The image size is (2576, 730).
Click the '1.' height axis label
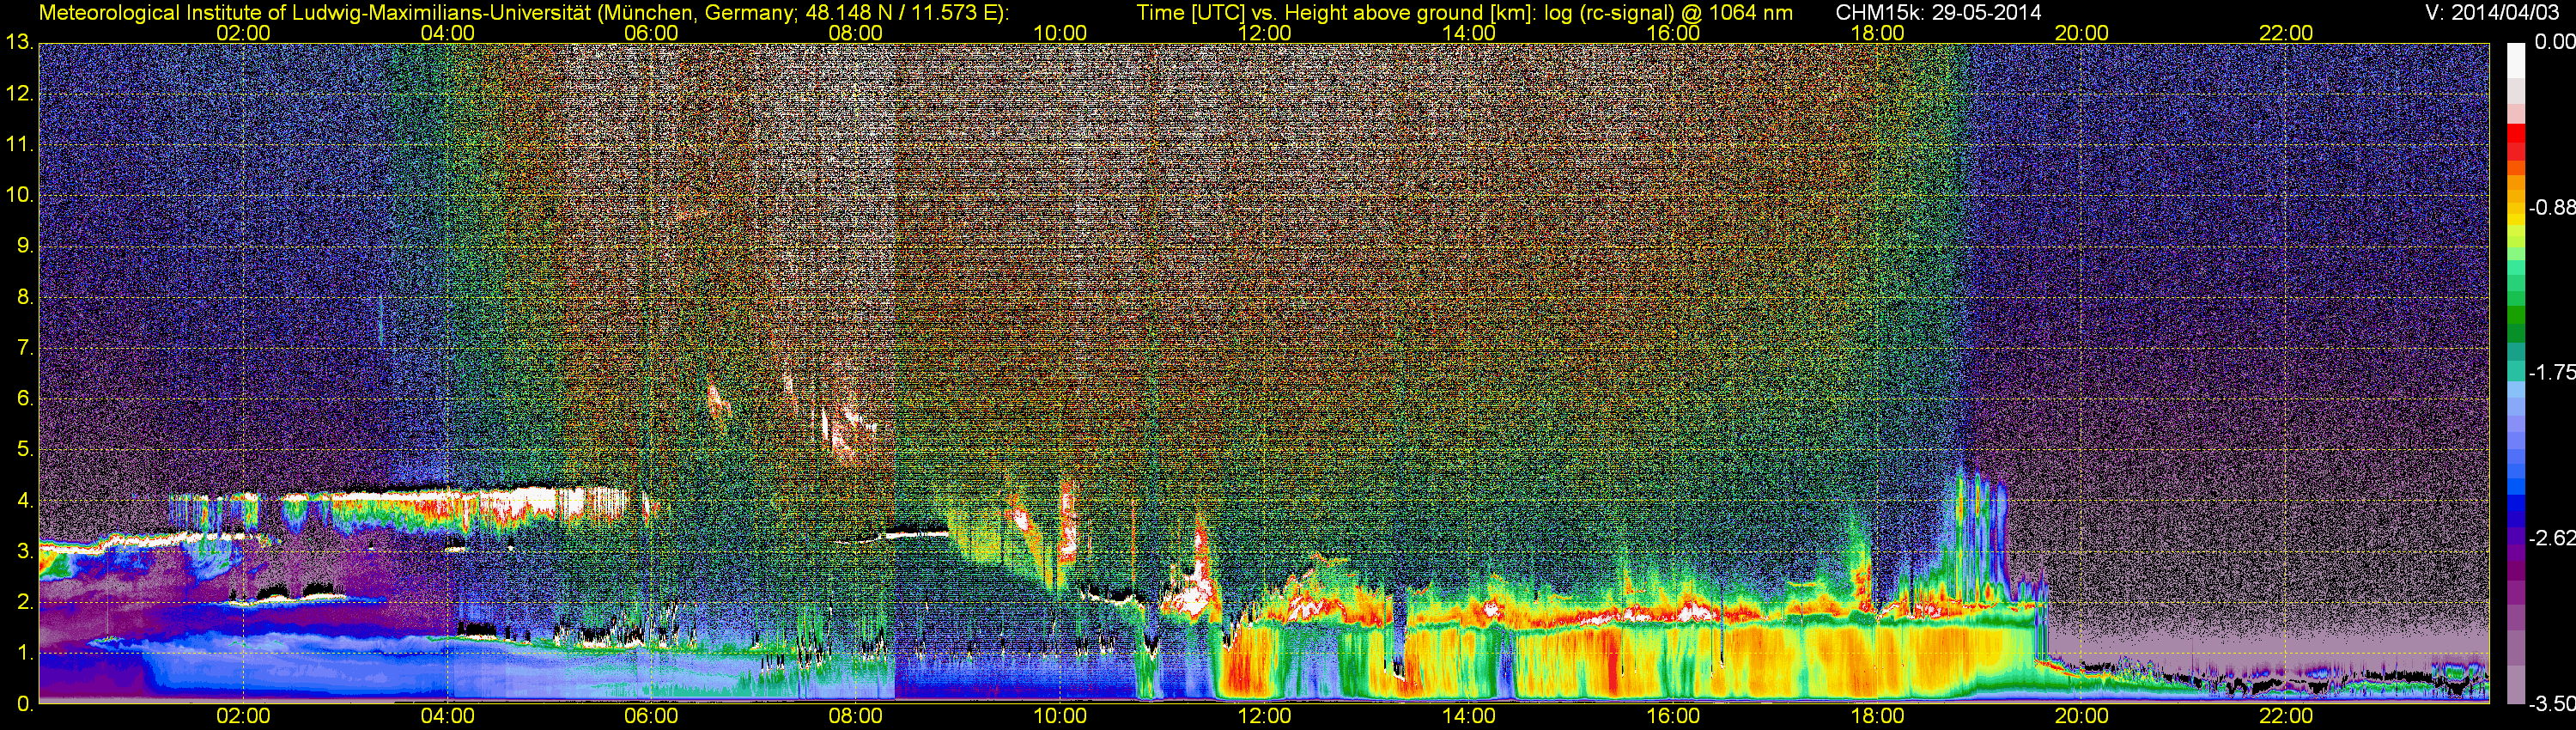point(25,653)
